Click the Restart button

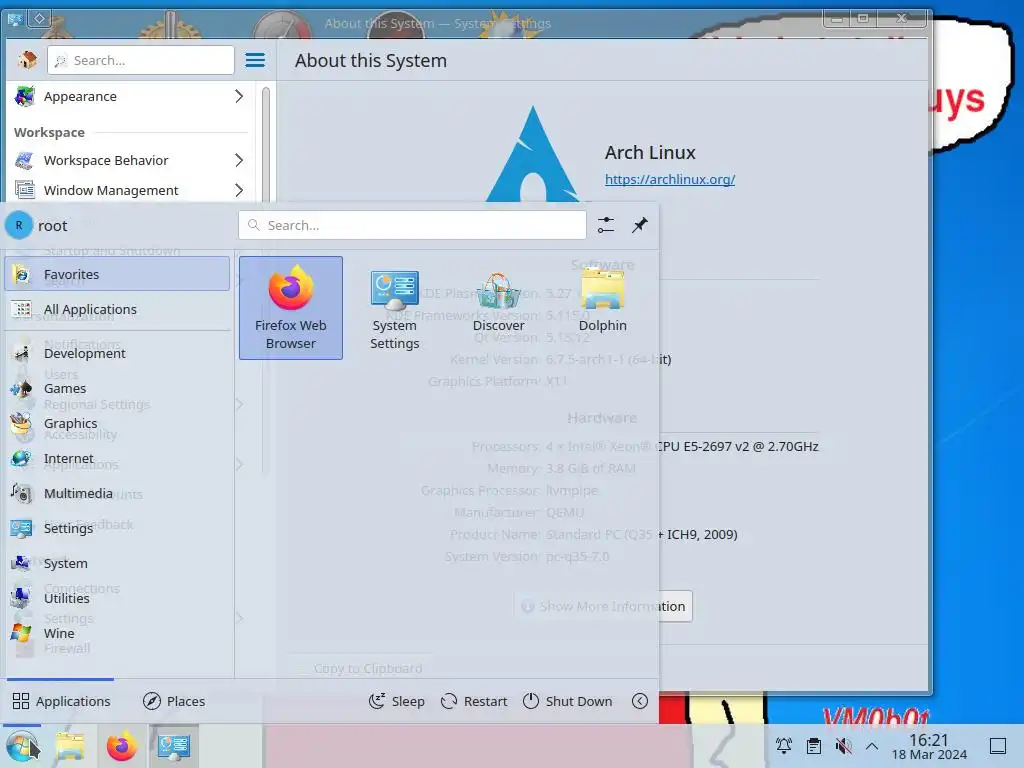474,701
